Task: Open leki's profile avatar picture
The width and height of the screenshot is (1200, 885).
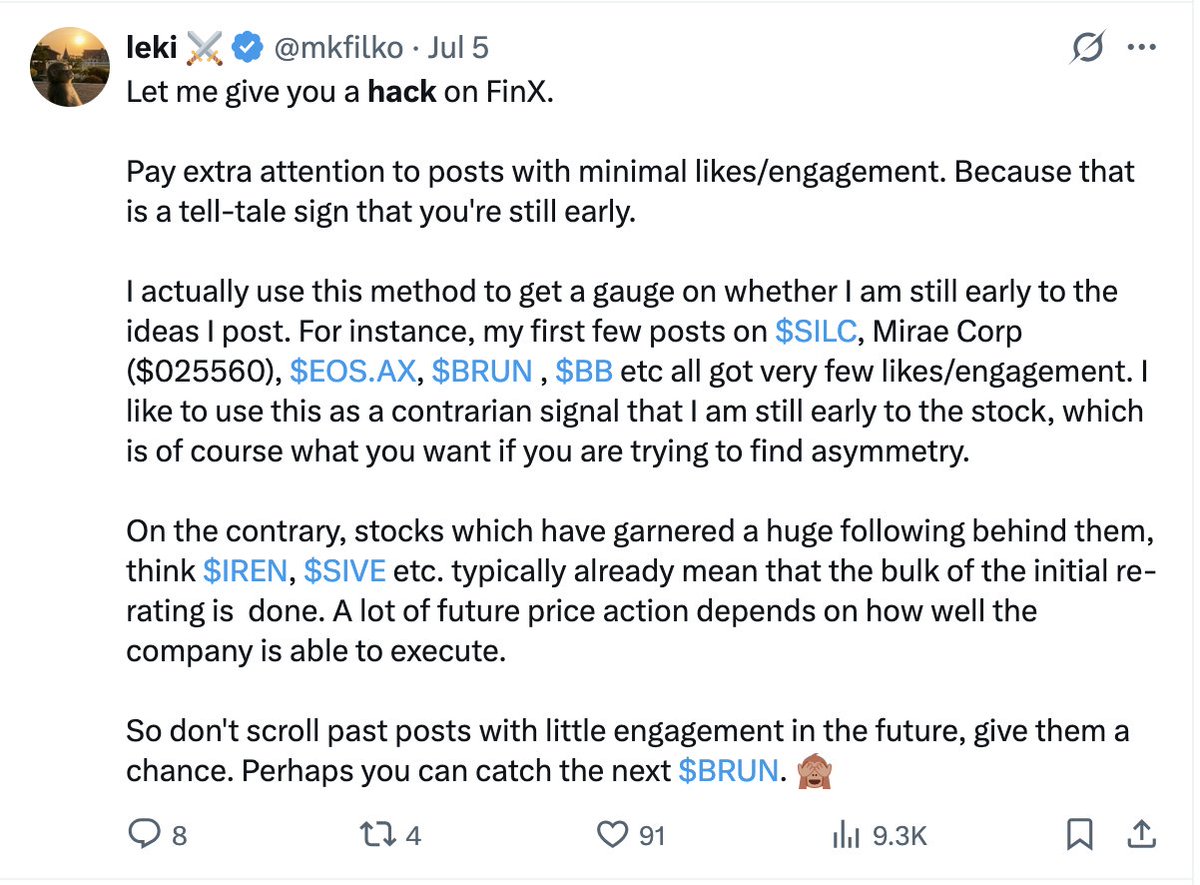Action: (x=70, y=67)
